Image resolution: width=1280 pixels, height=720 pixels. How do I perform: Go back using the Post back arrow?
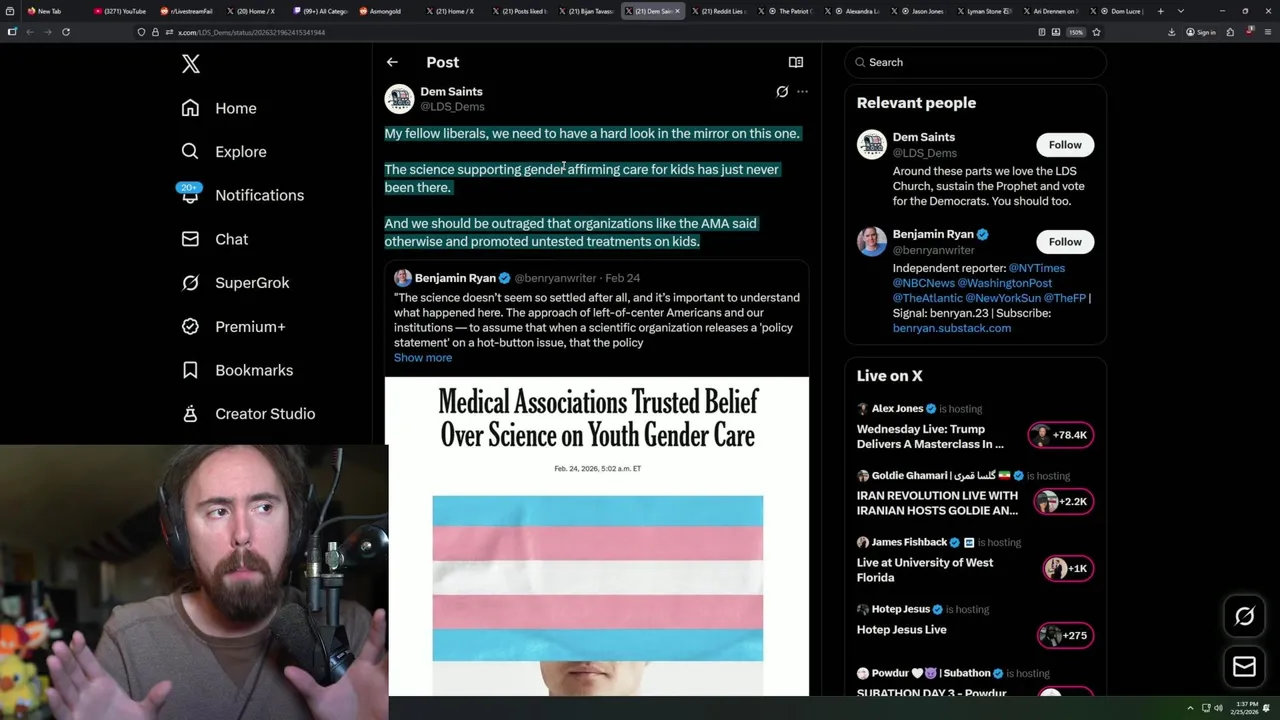pos(392,62)
